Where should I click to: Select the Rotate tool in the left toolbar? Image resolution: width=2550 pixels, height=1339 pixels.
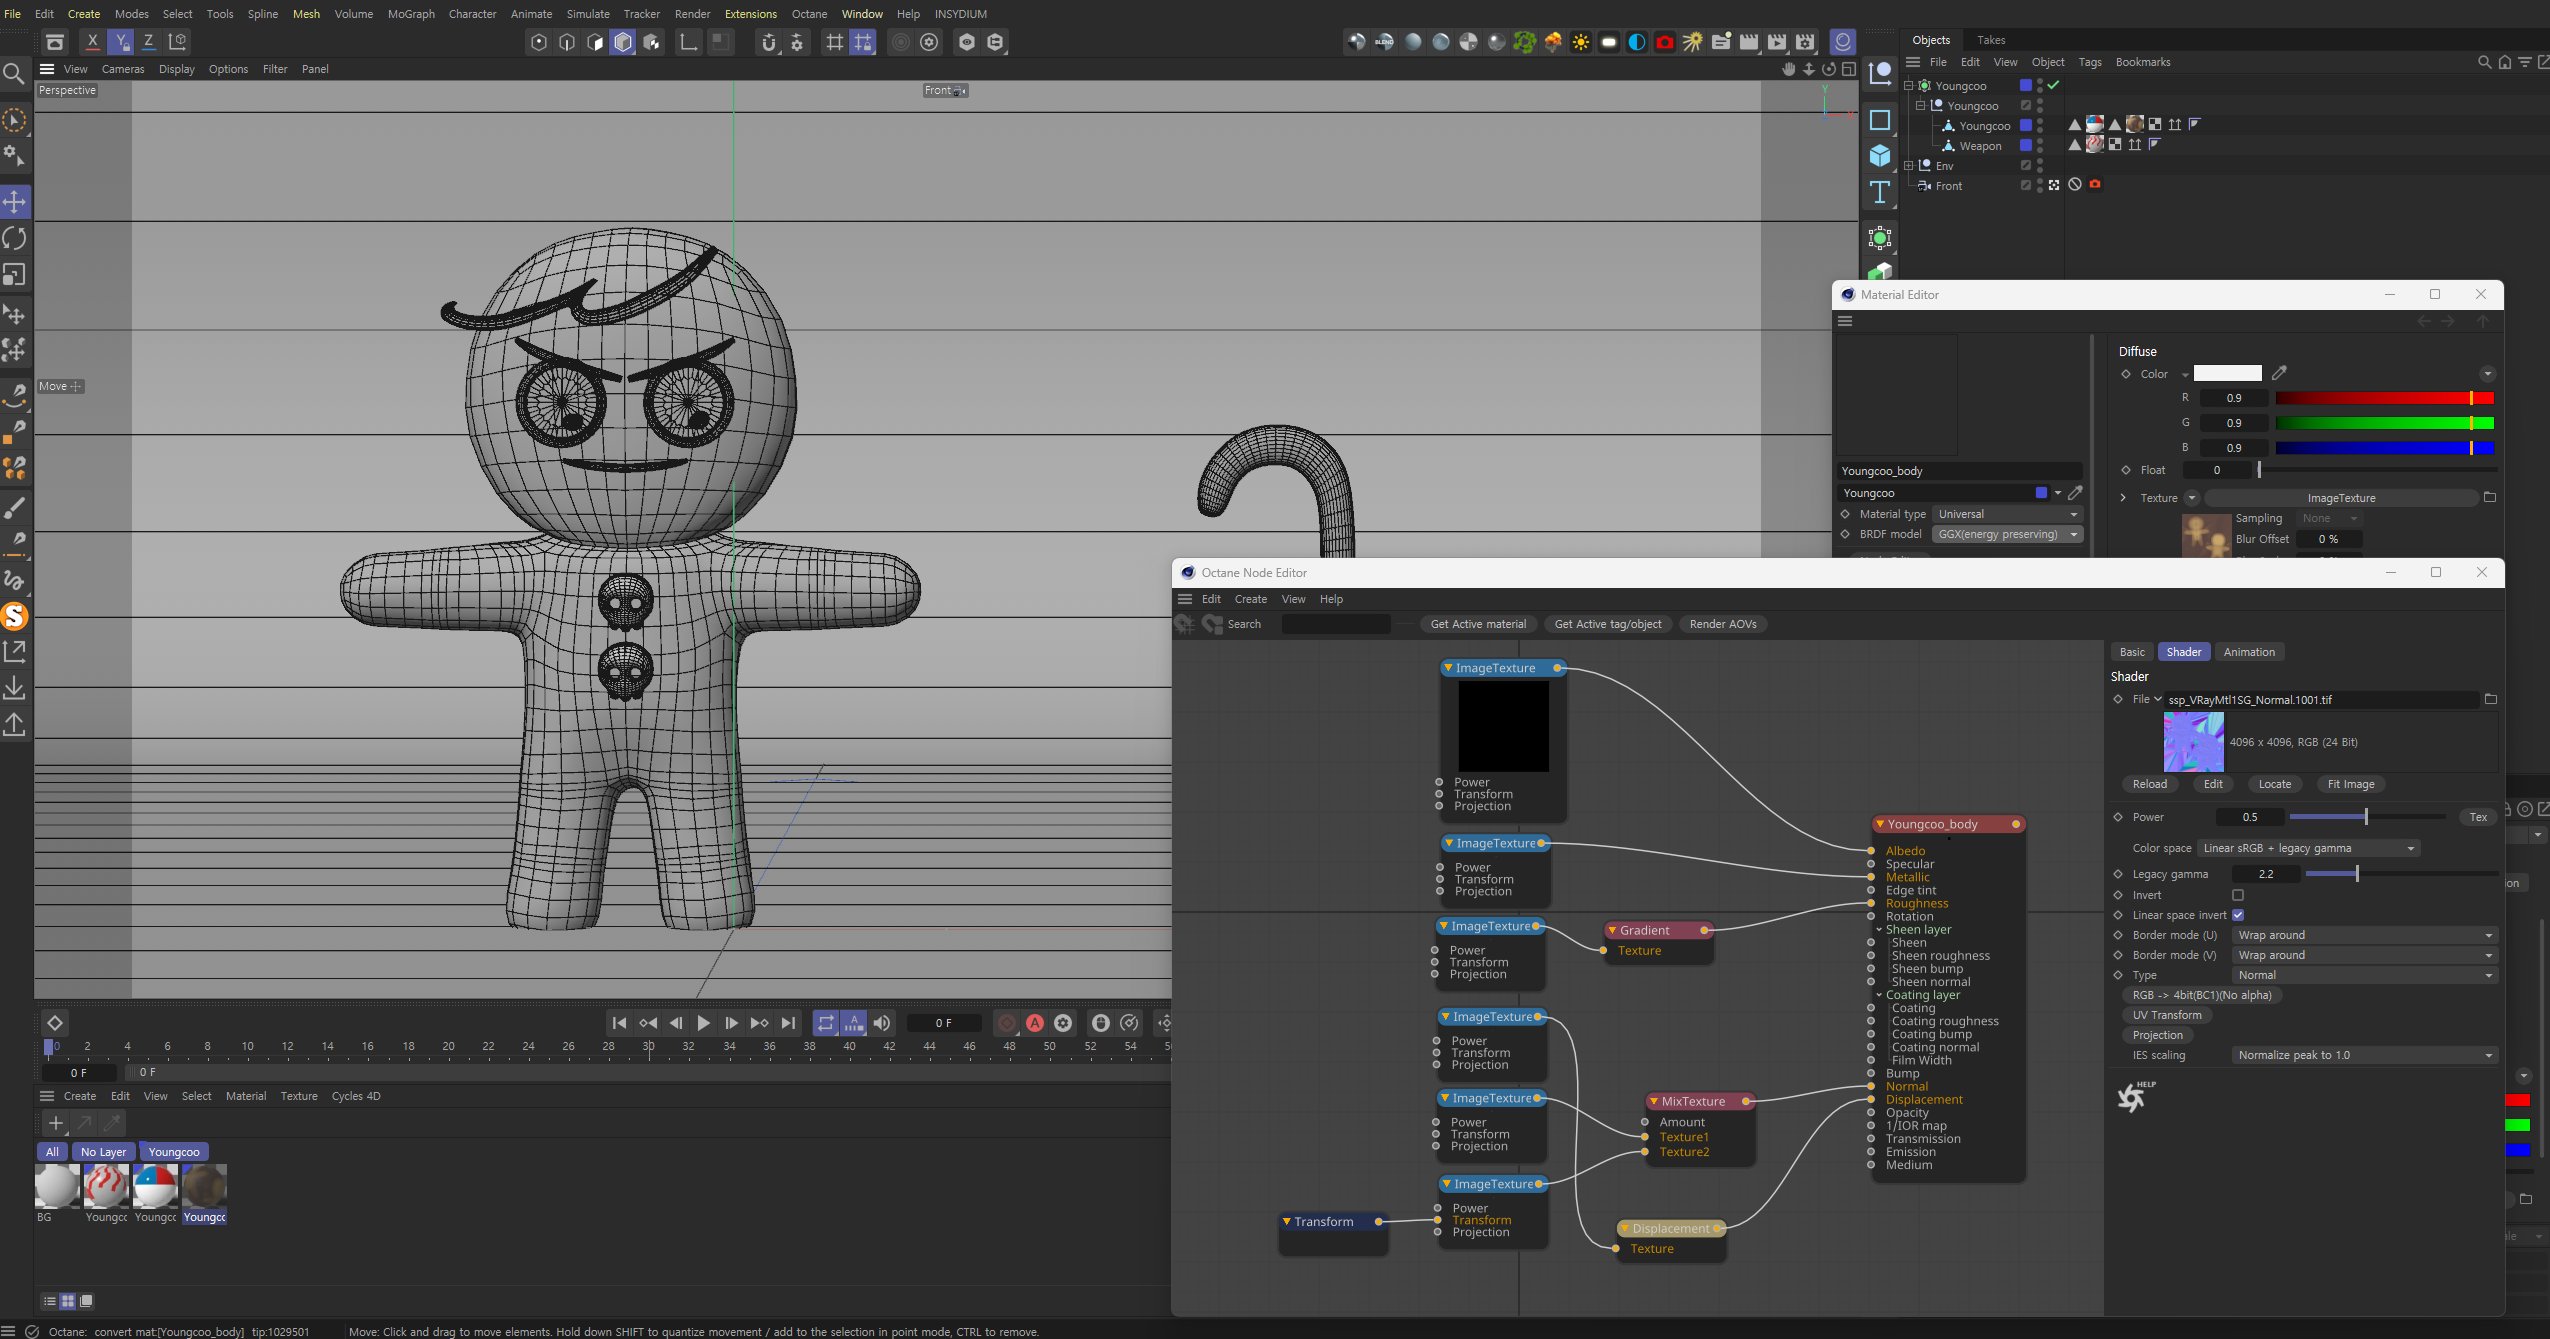[15, 238]
